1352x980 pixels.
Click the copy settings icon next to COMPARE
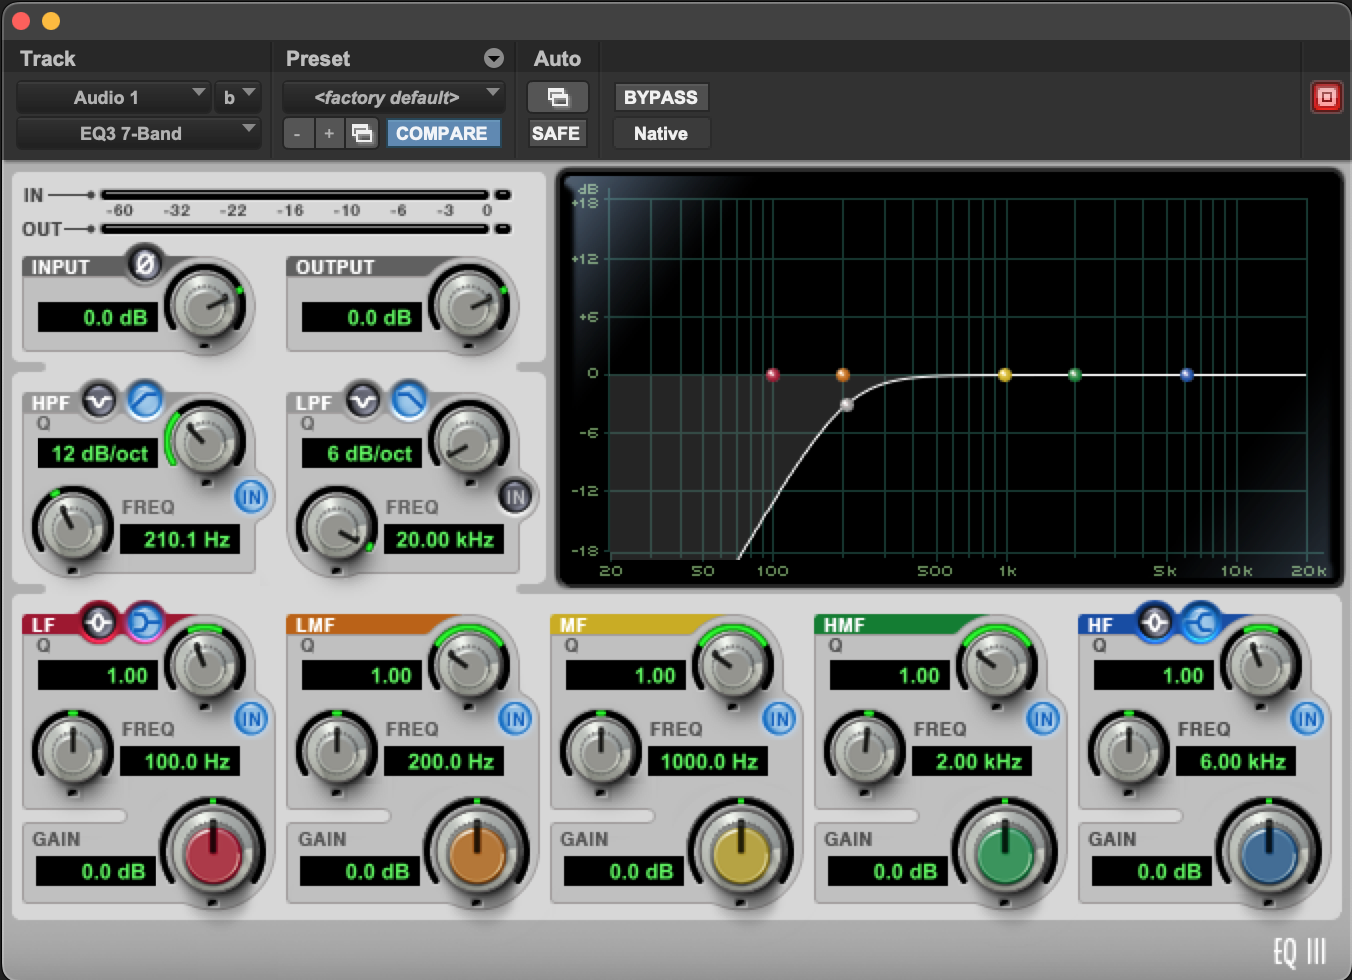(363, 133)
